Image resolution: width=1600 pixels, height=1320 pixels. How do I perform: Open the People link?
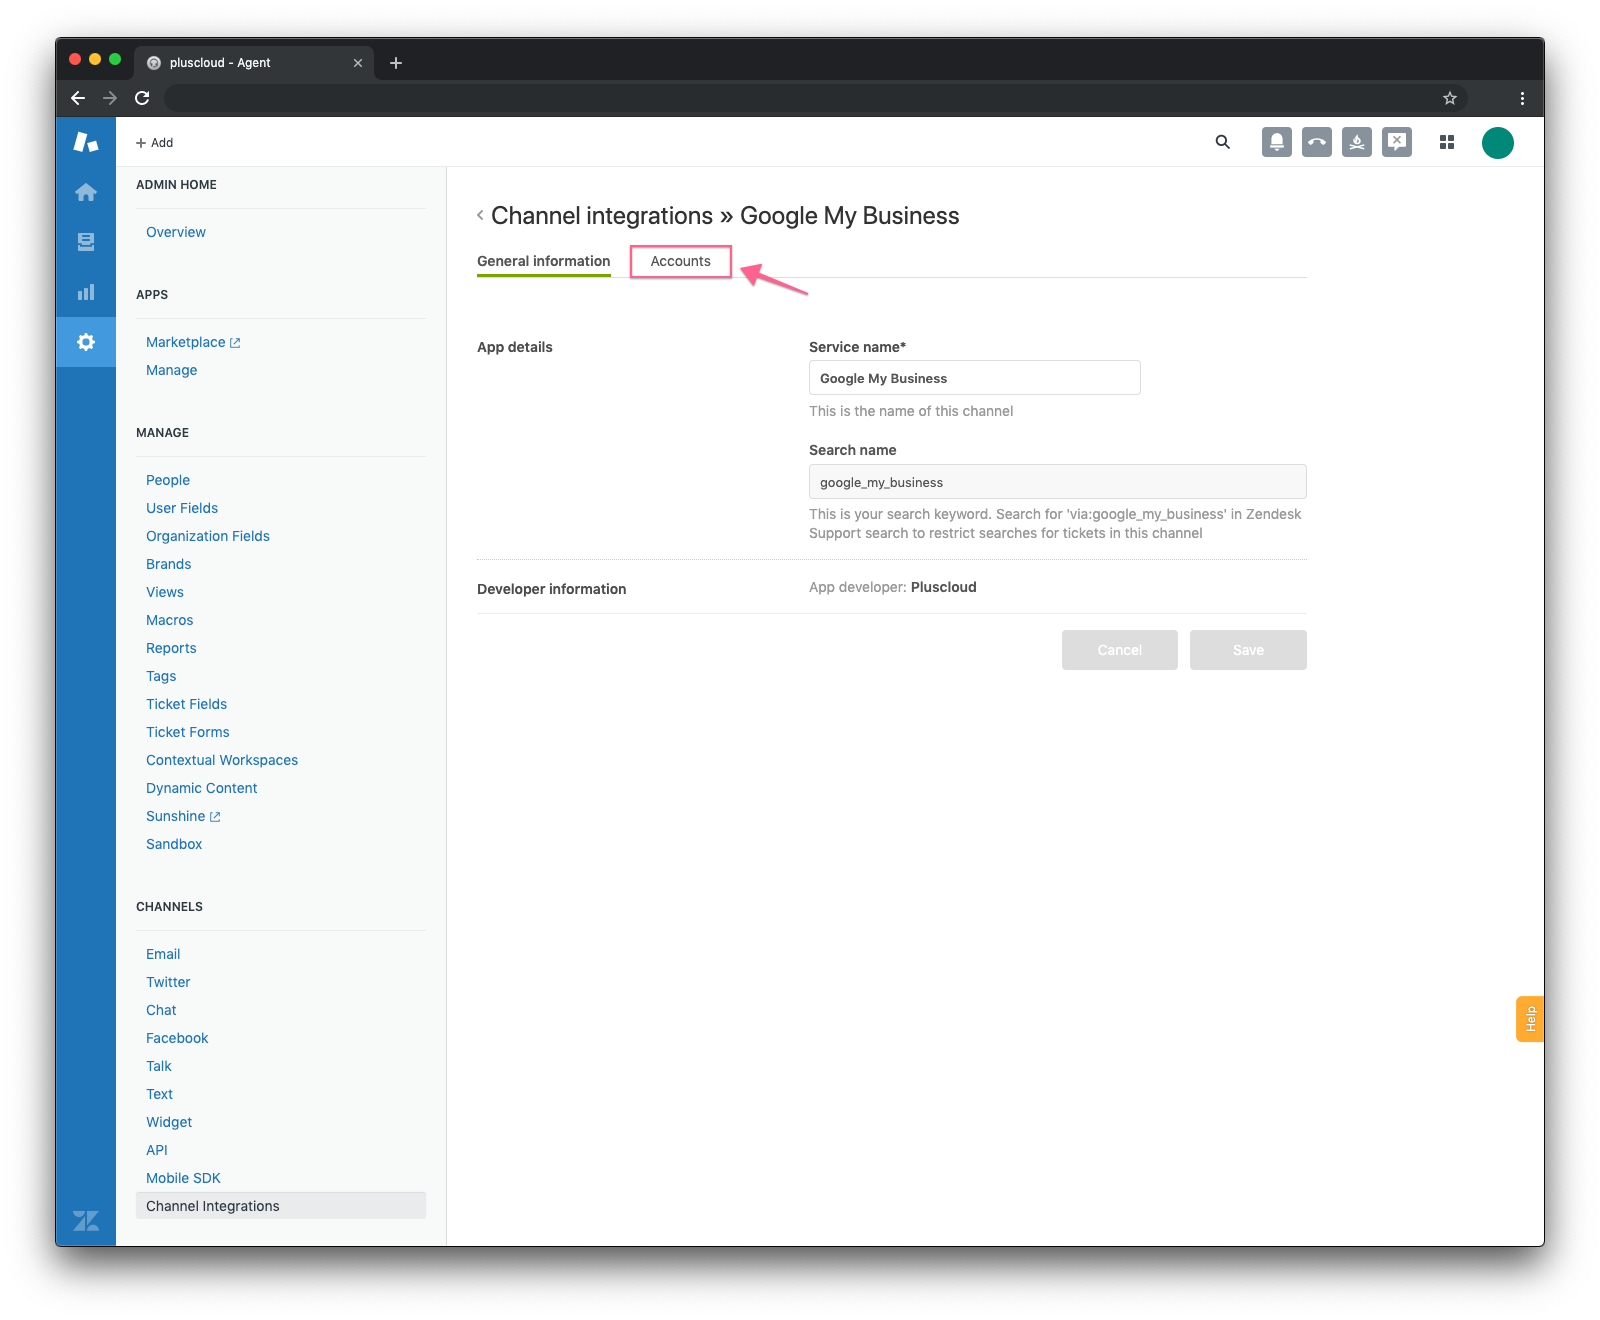(168, 480)
